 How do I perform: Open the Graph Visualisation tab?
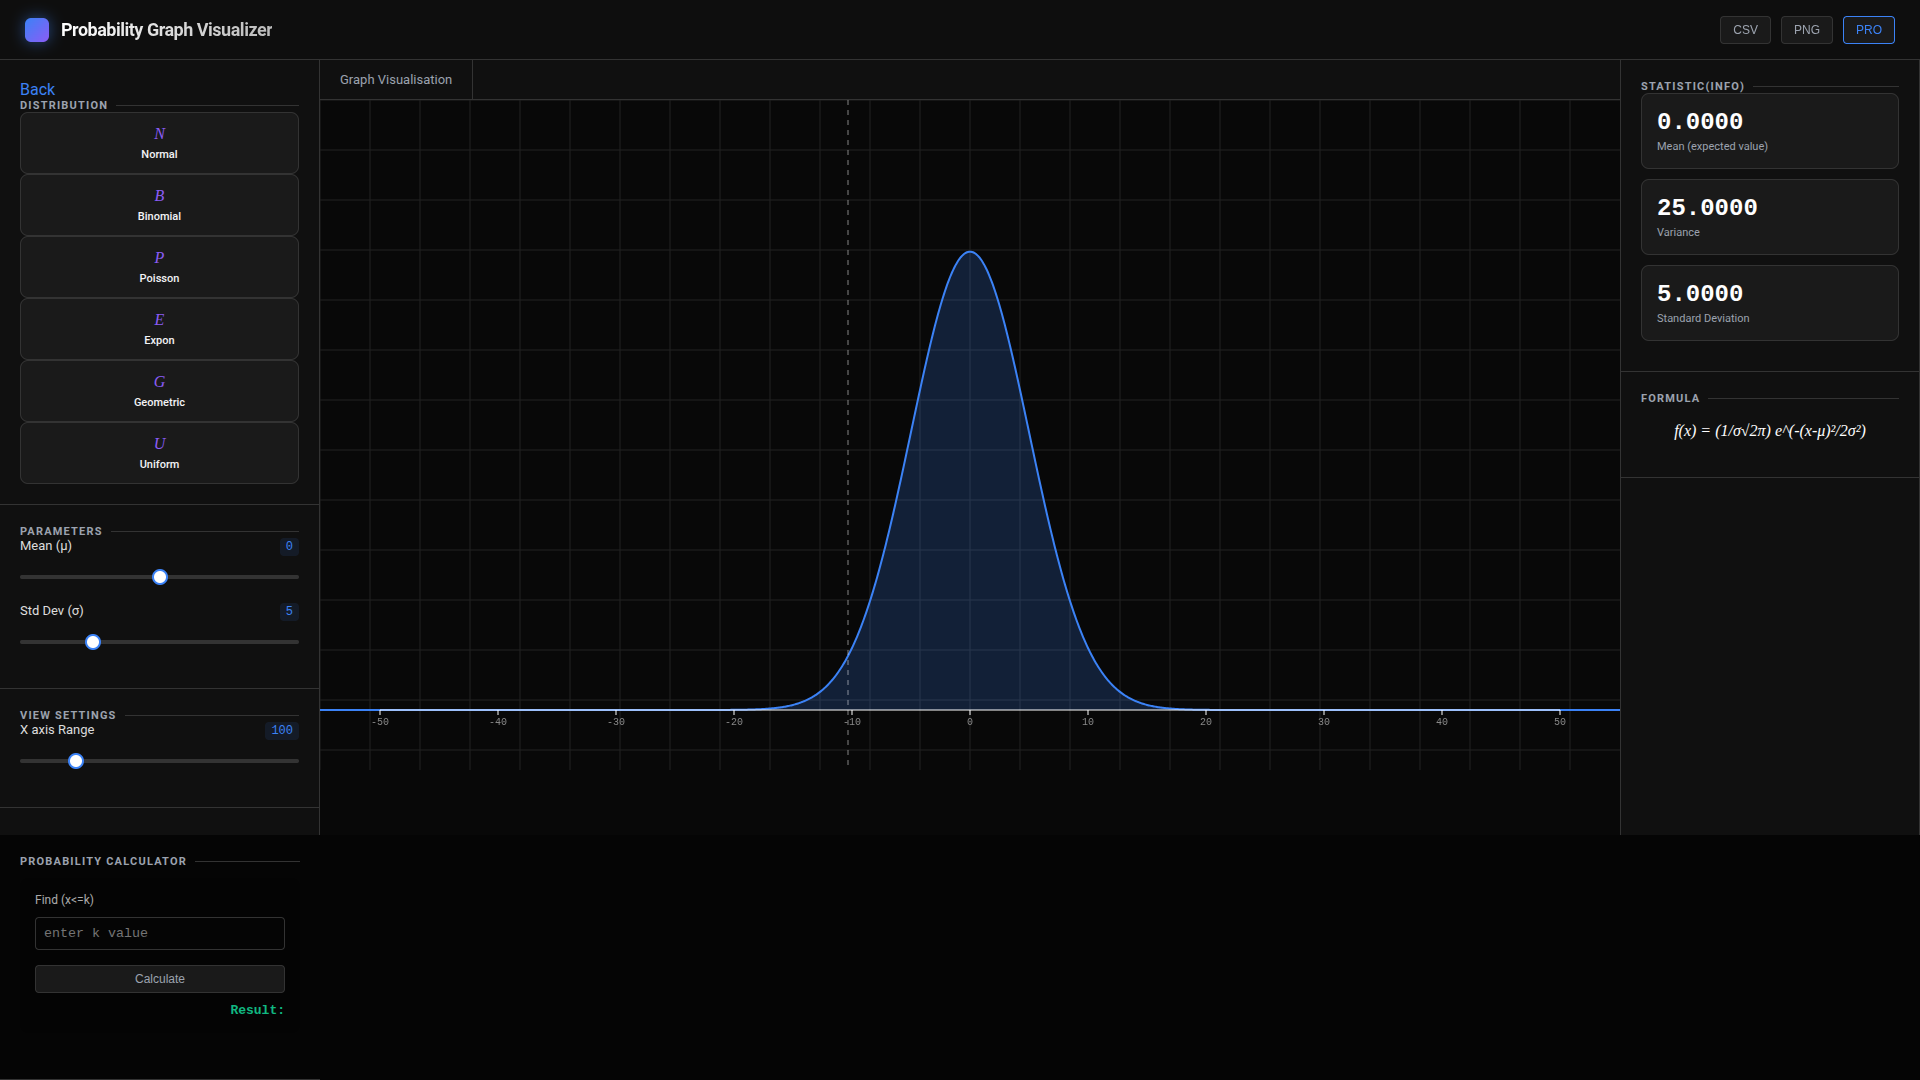tap(396, 80)
